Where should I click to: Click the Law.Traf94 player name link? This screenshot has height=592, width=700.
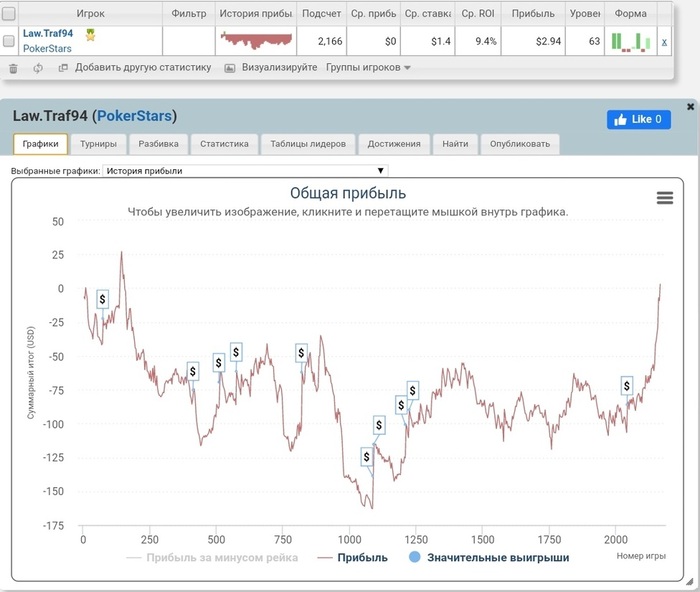[48, 33]
